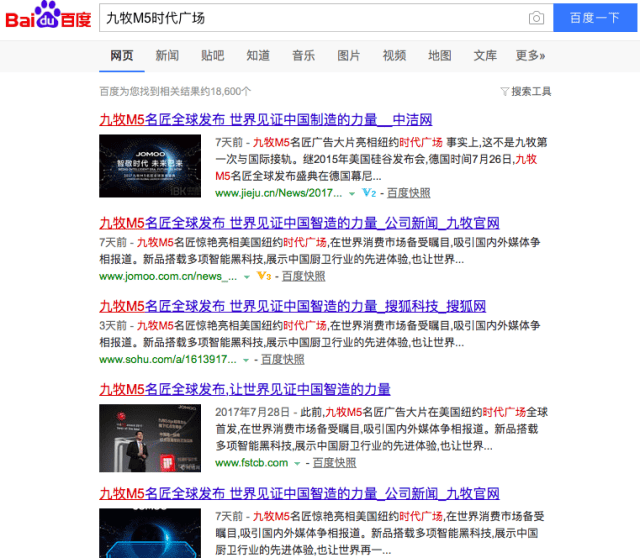Screen dimensions: 640x558
Task: Switch to the 图片 tab
Action: click(349, 56)
